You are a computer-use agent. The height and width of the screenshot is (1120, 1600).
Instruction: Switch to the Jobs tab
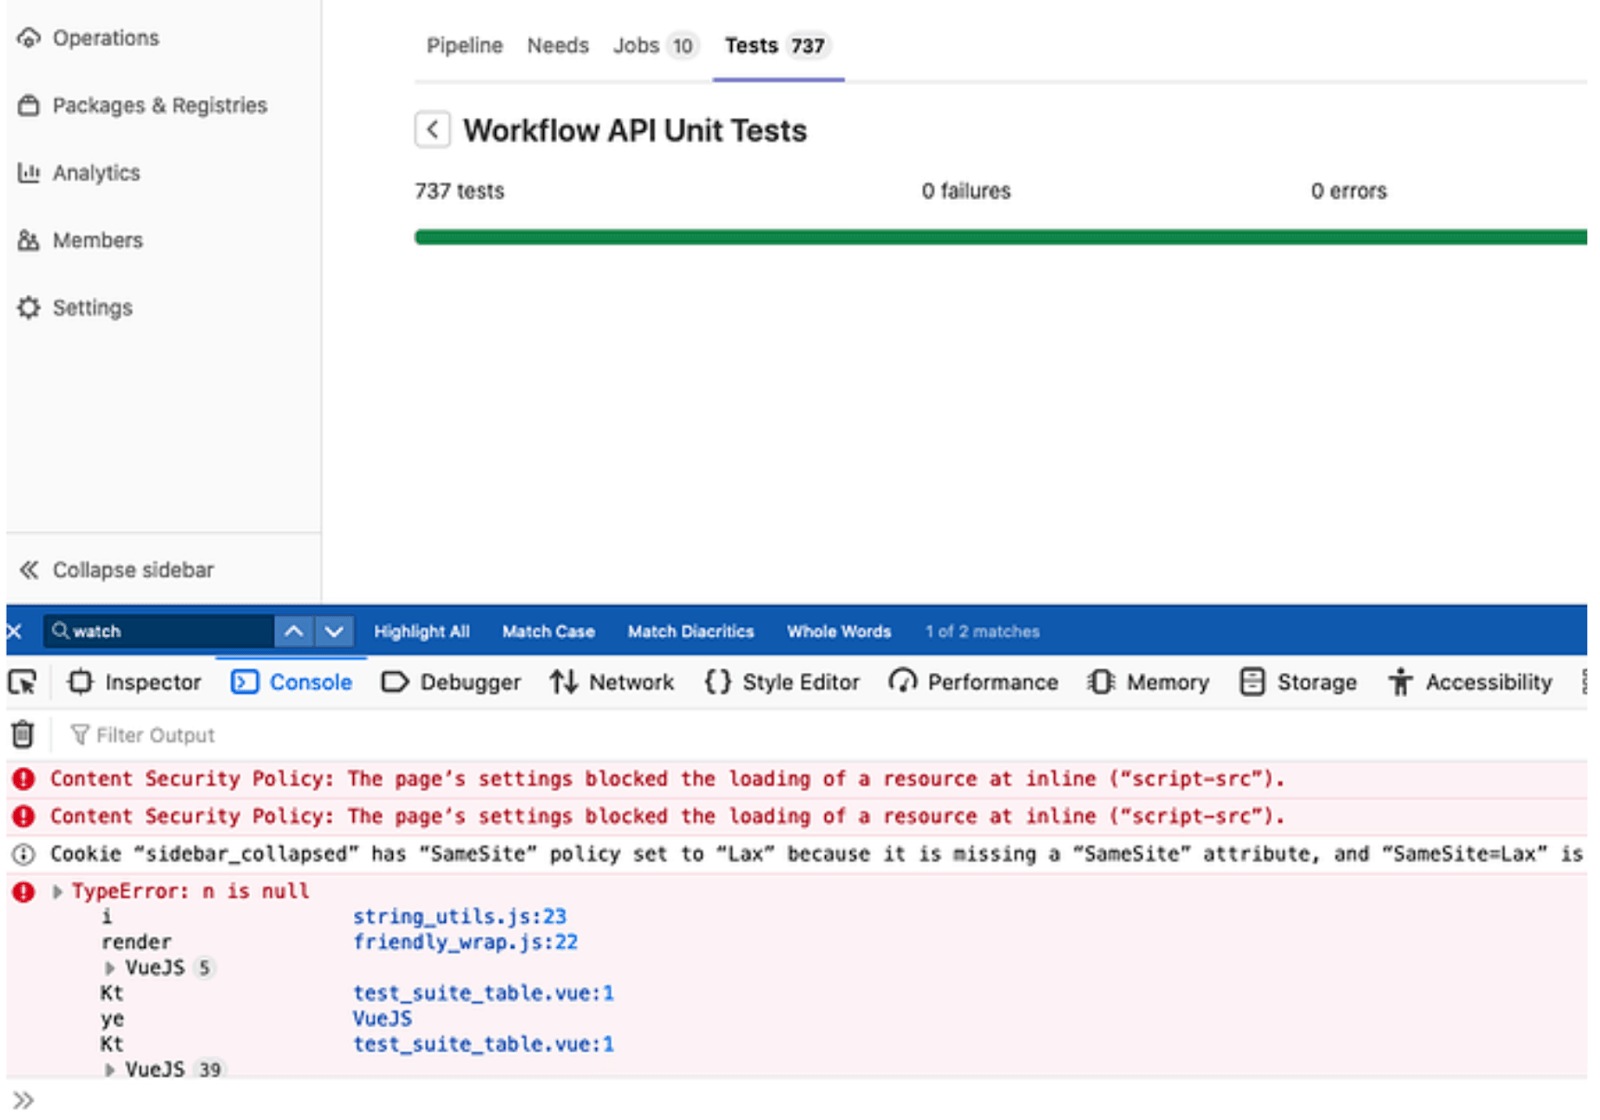(x=636, y=46)
